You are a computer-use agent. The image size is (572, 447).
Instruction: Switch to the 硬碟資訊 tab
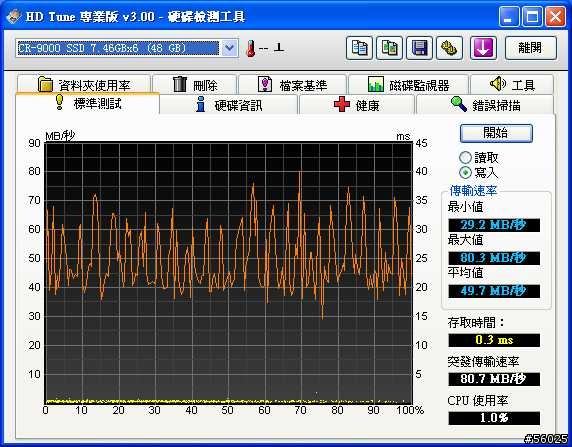point(229,105)
